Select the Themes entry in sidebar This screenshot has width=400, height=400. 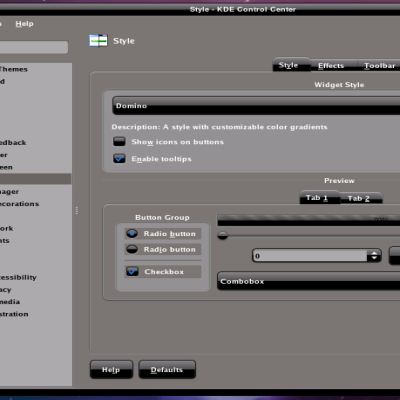point(13,69)
